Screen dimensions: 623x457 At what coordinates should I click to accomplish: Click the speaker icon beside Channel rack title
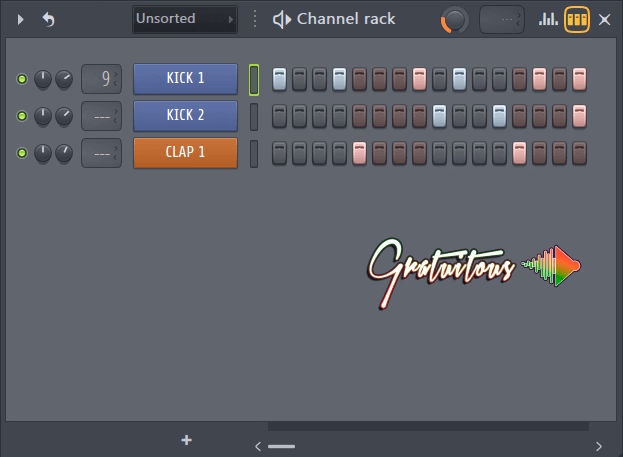pos(282,19)
